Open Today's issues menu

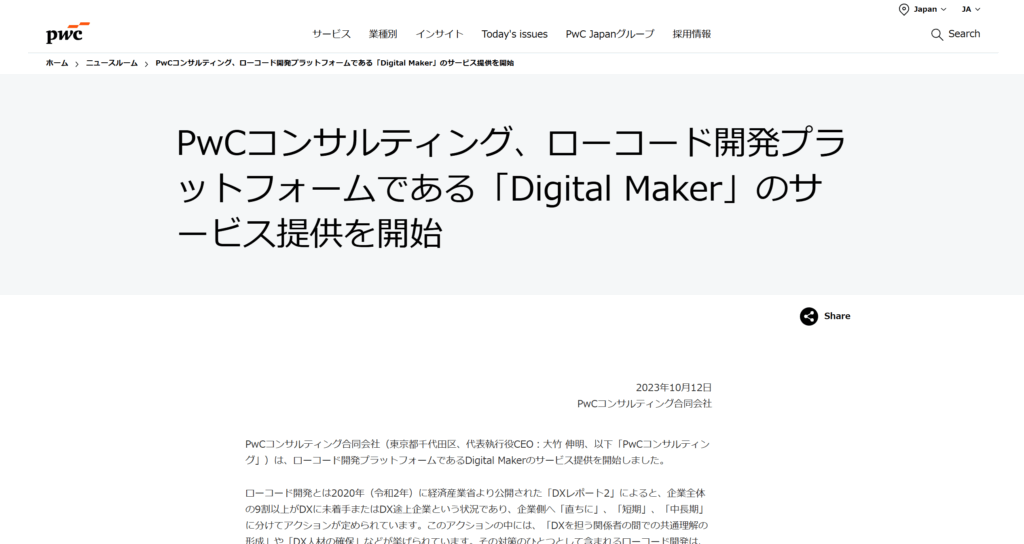515,34
